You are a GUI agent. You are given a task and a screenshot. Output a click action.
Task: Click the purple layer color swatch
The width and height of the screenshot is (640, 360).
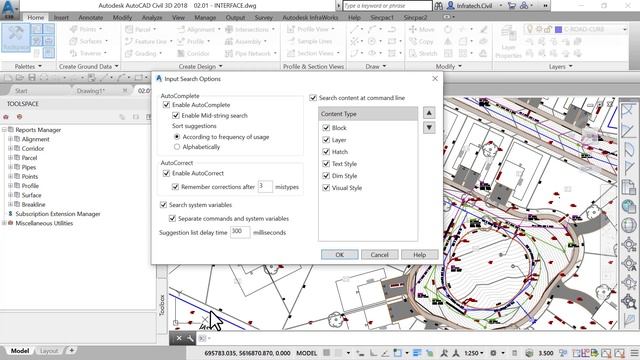(558, 29)
